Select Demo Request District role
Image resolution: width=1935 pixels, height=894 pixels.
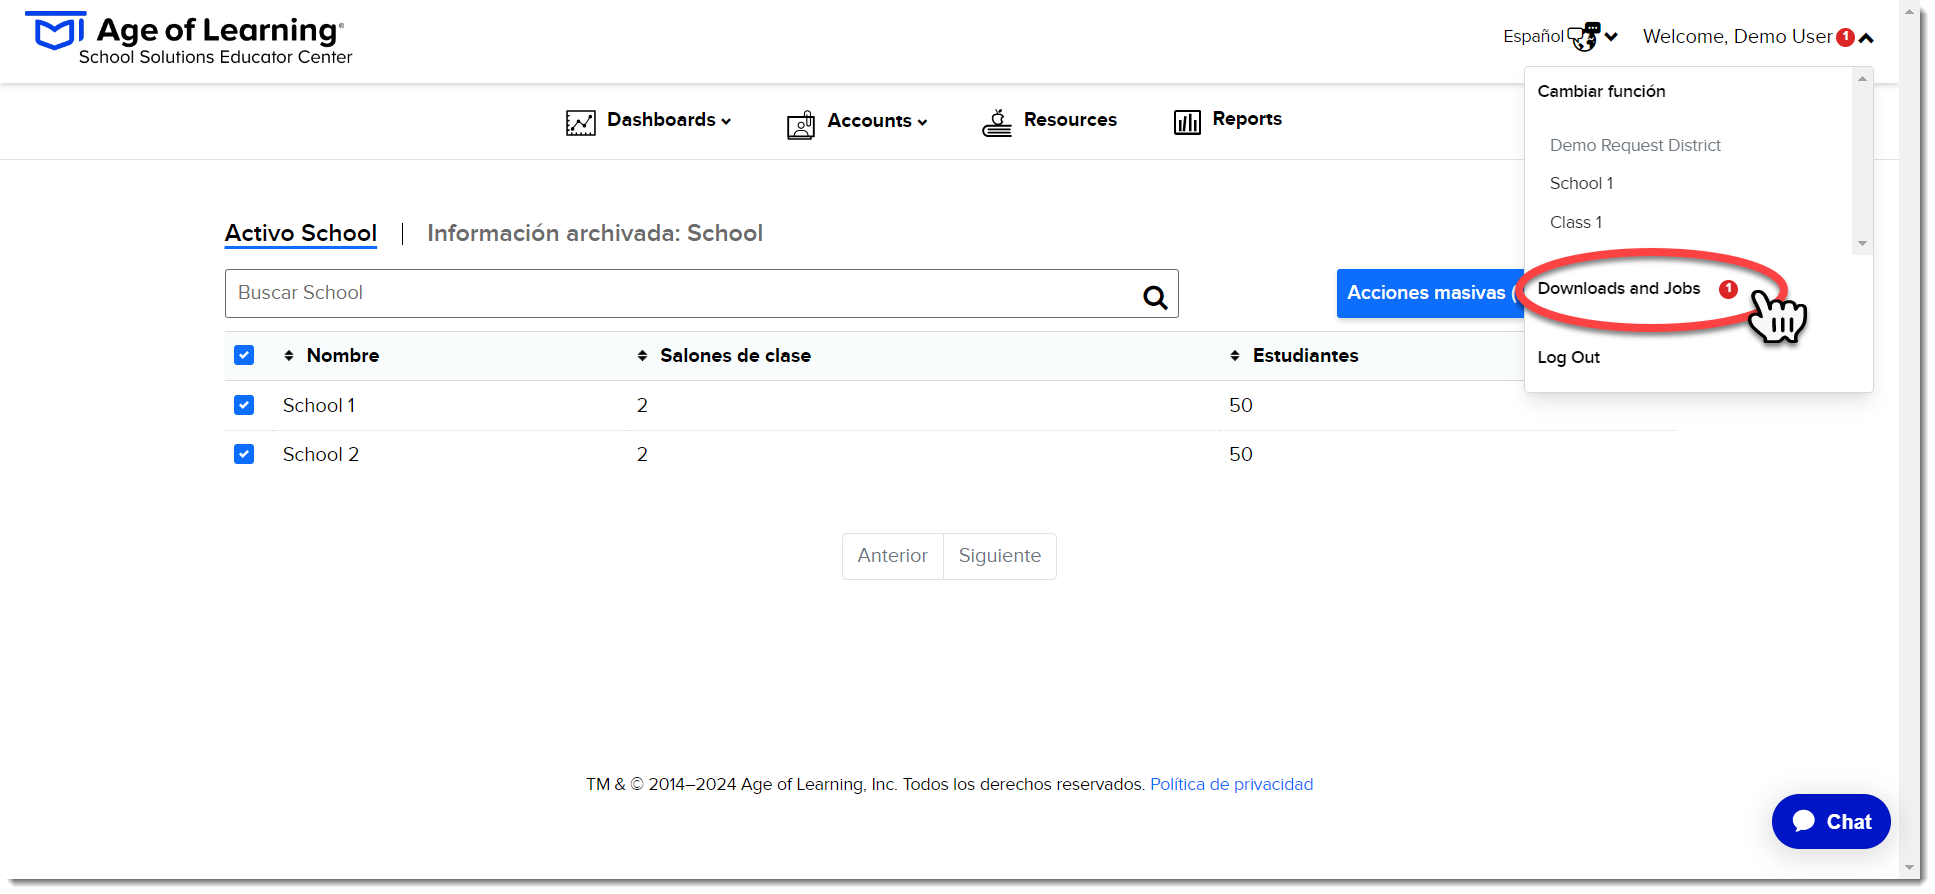tap(1635, 145)
